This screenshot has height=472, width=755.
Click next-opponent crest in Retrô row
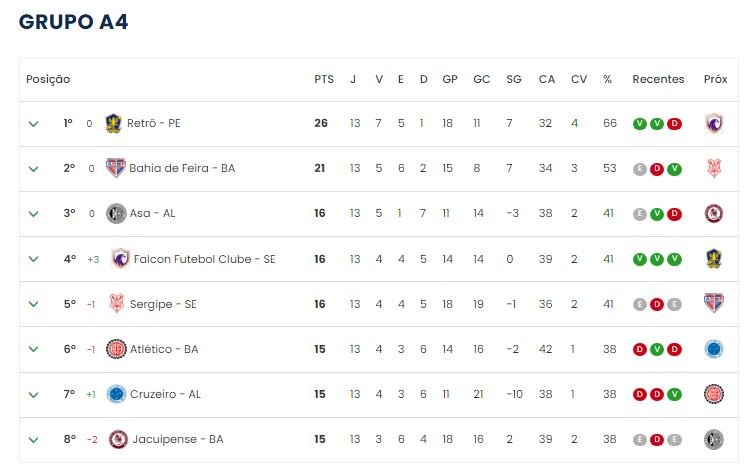pyautogui.click(x=714, y=123)
